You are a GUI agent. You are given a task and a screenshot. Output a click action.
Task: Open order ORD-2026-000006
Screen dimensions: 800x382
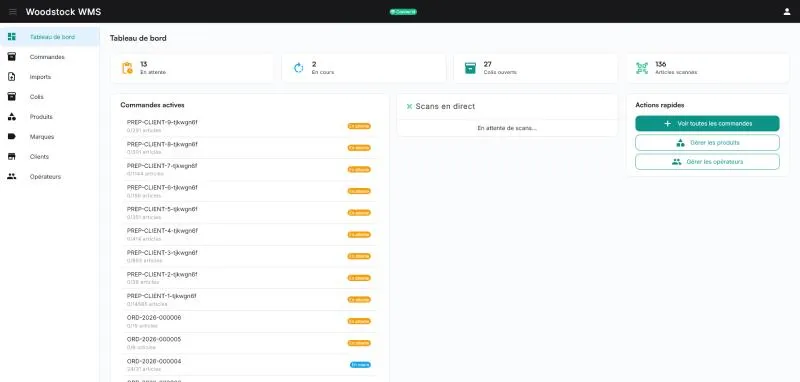(249, 321)
